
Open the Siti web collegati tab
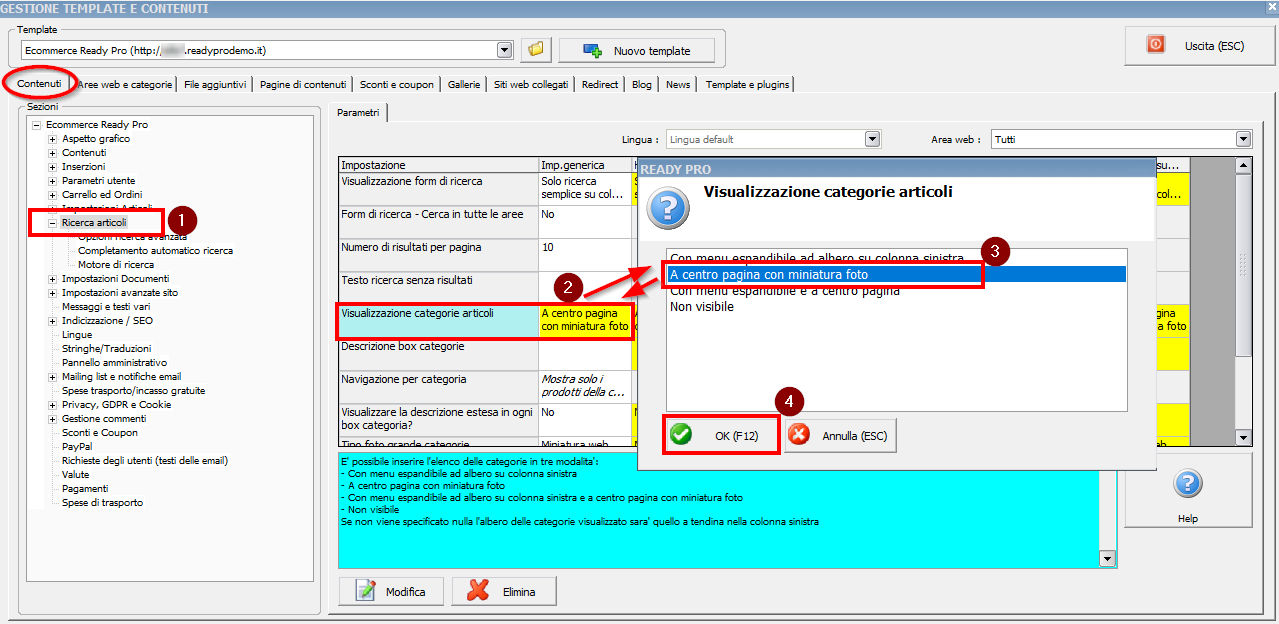click(x=531, y=85)
